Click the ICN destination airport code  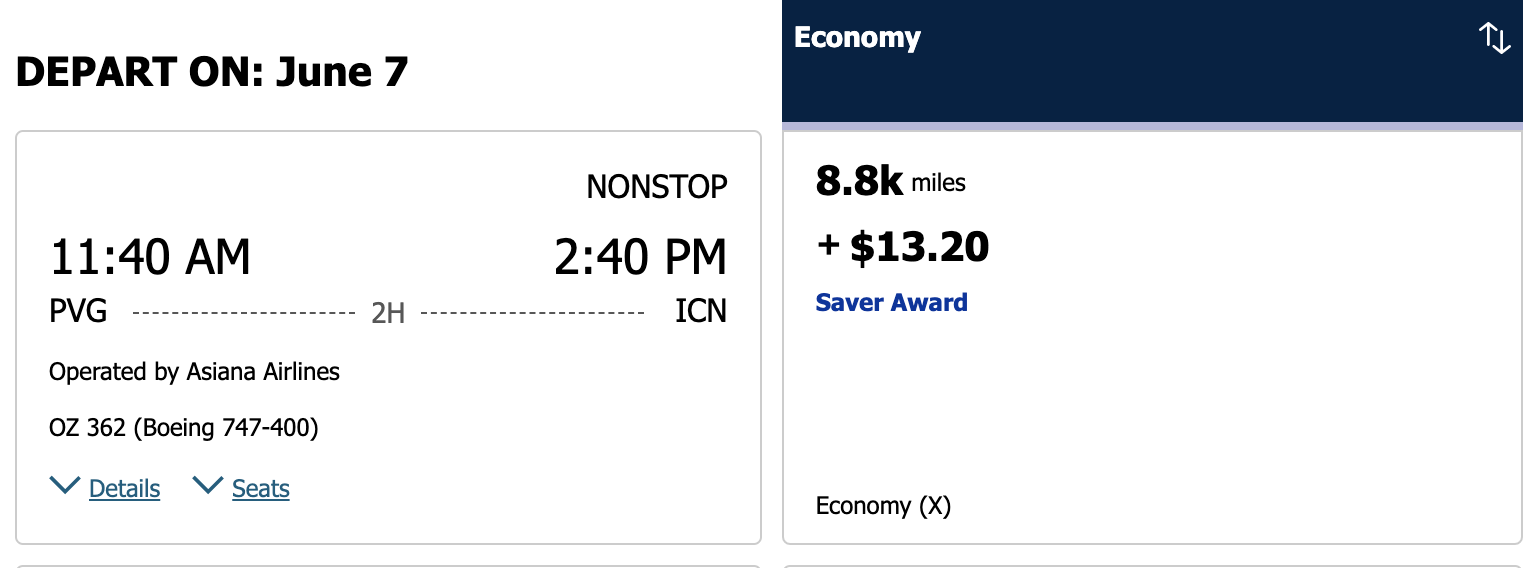click(x=701, y=312)
